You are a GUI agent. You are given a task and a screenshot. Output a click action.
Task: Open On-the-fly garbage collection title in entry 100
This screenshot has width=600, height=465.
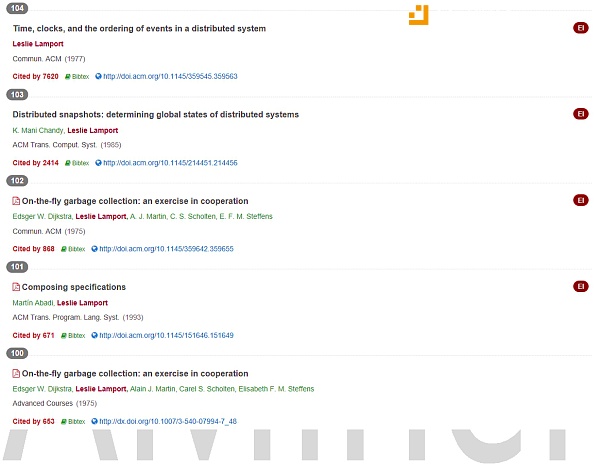(x=135, y=374)
